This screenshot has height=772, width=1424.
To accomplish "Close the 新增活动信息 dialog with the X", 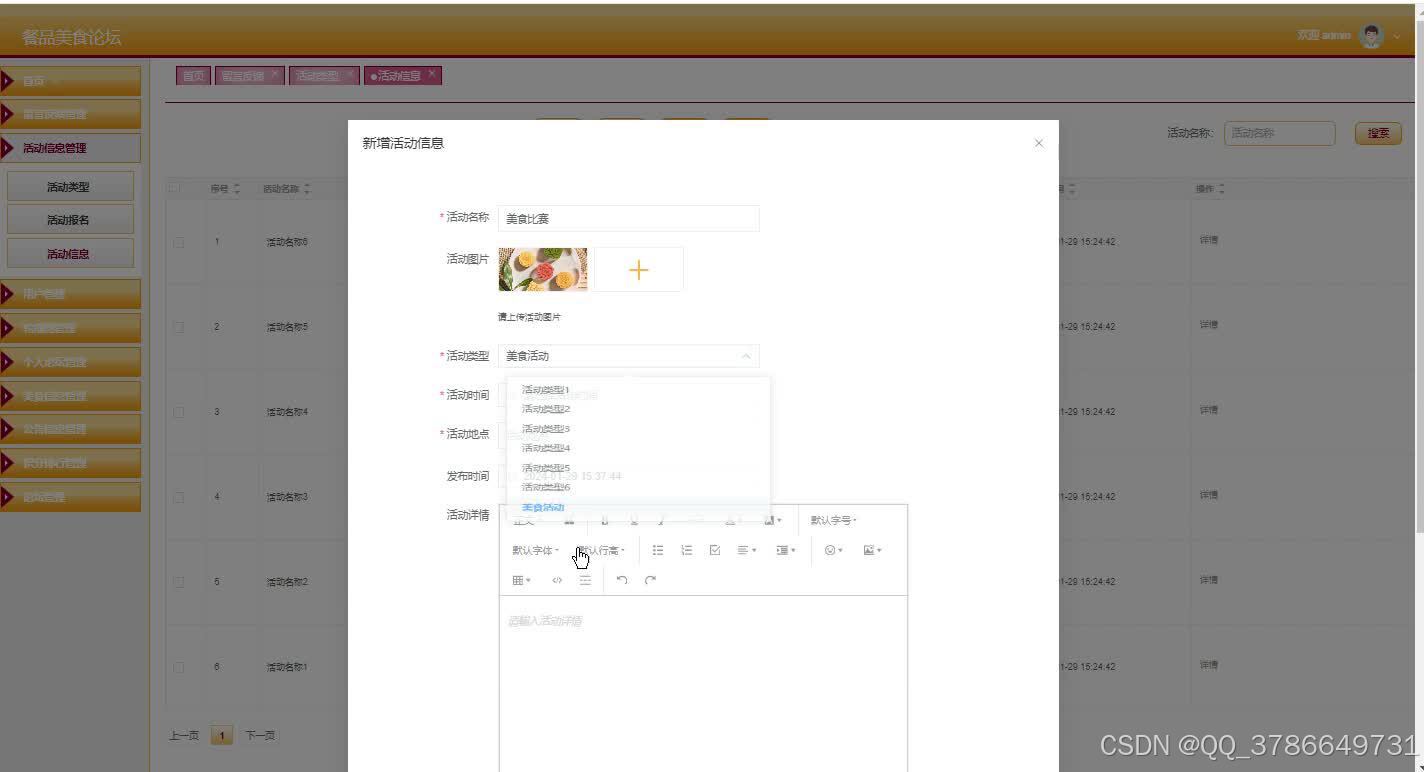I will point(1038,143).
